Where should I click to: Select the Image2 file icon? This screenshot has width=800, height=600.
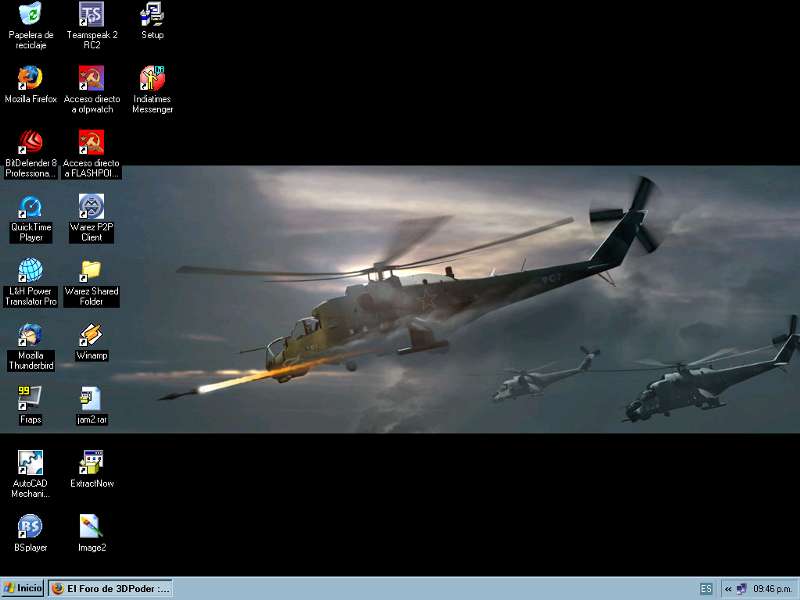[91, 527]
